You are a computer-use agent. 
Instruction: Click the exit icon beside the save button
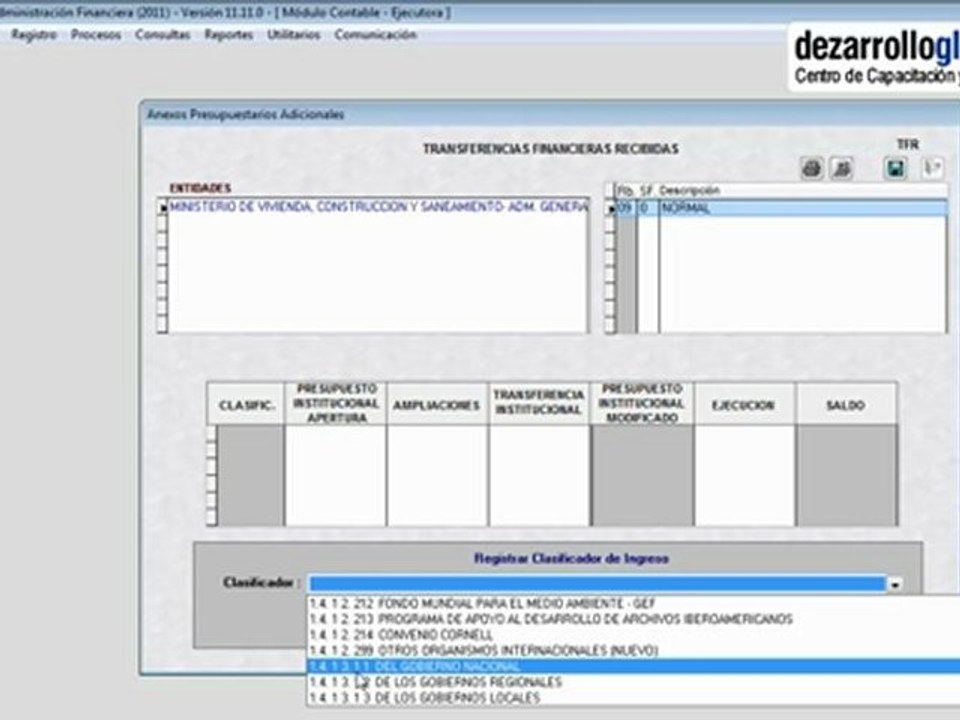click(x=932, y=168)
